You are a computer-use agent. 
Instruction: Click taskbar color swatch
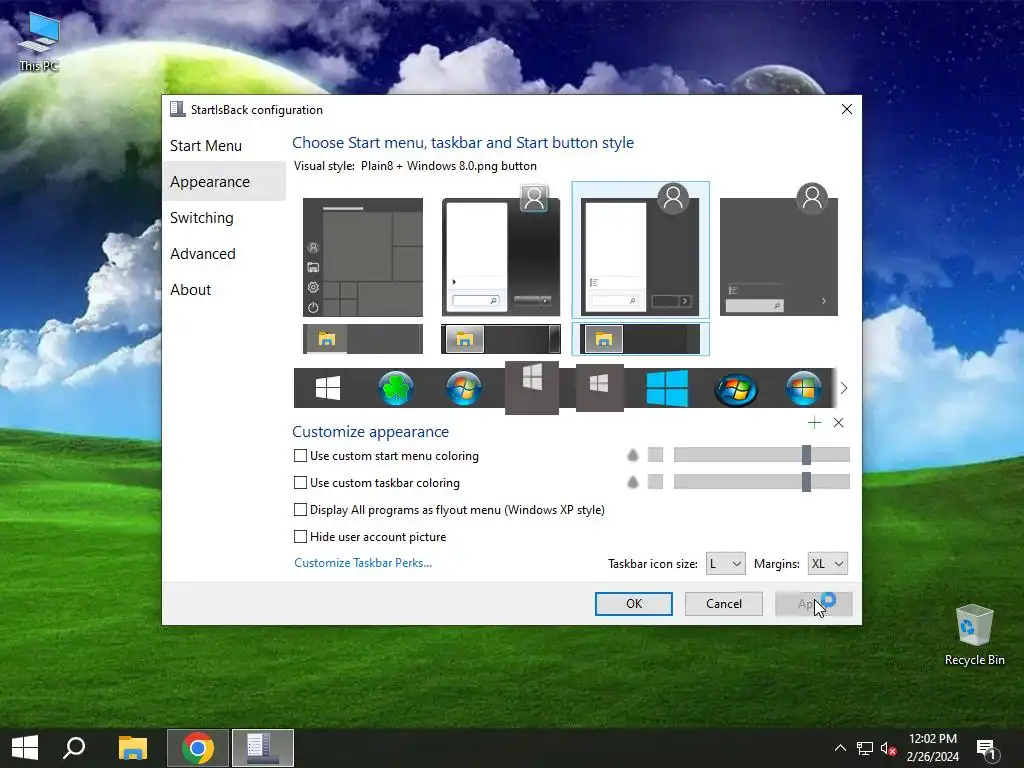tap(655, 481)
